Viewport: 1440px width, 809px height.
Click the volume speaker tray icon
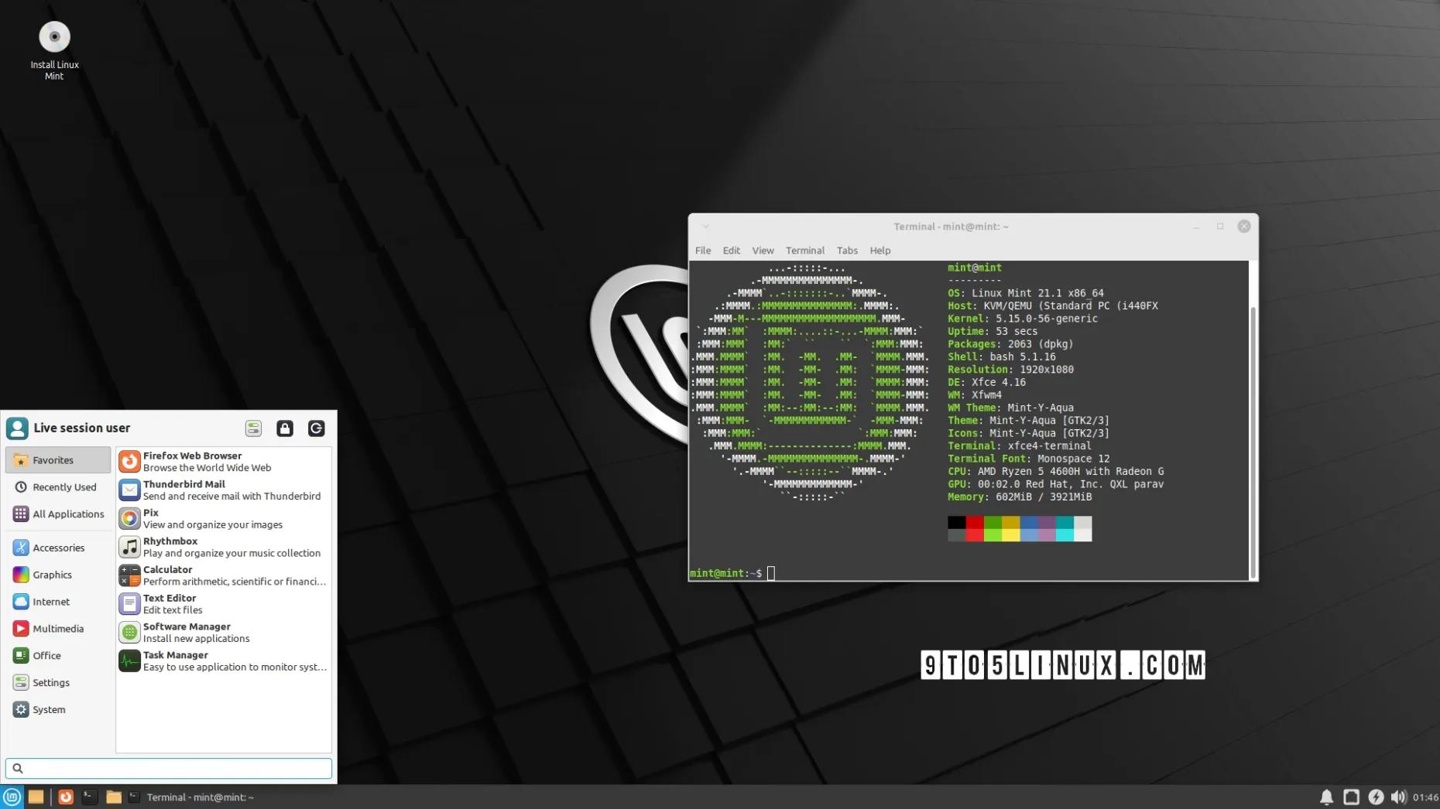[1398, 797]
